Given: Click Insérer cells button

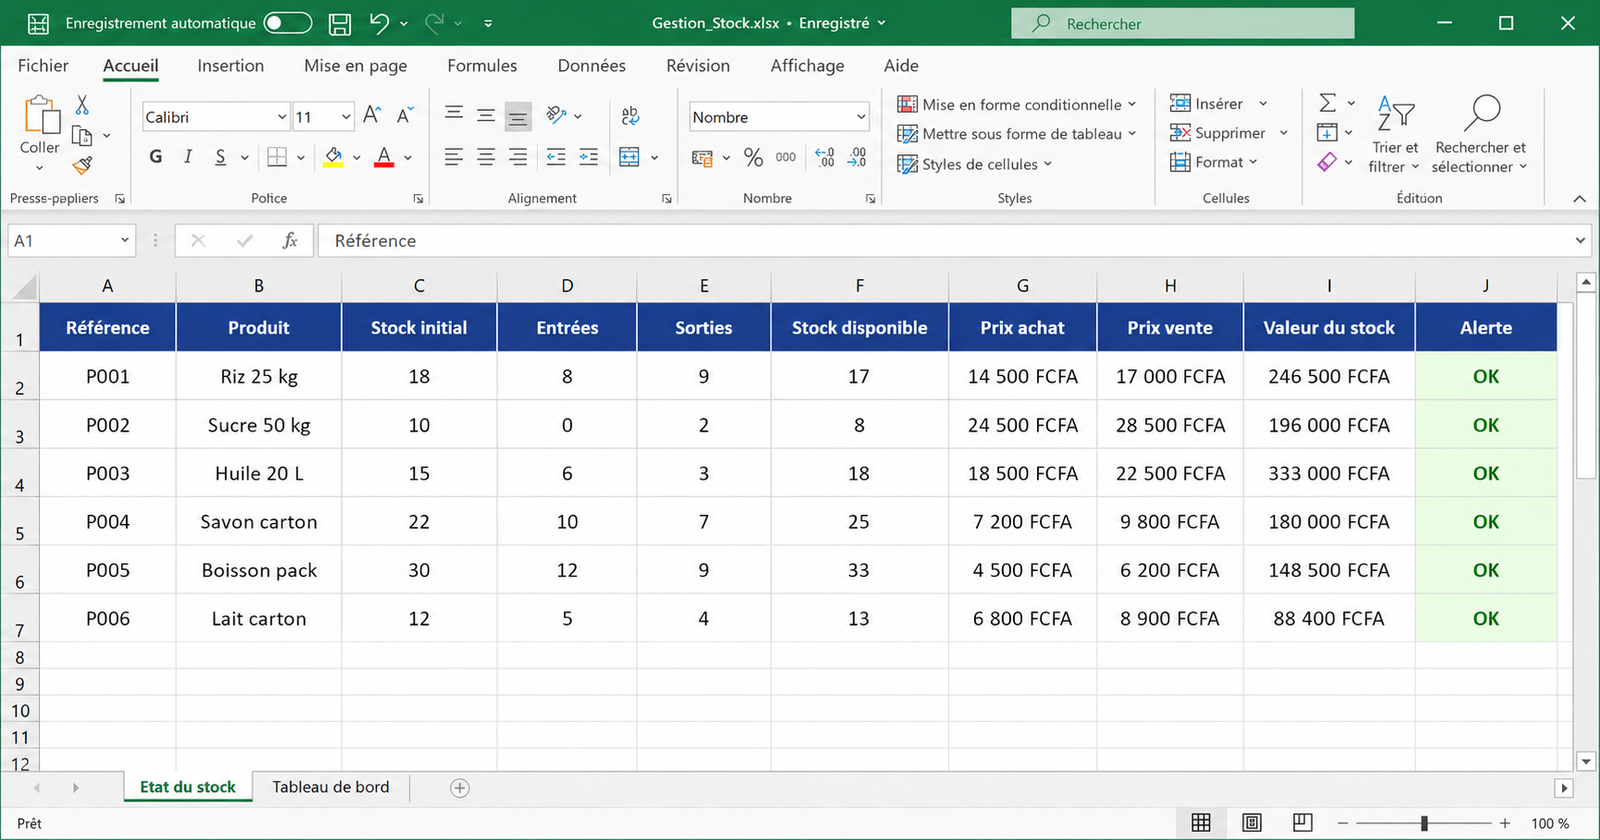Looking at the screenshot, I should point(1206,103).
